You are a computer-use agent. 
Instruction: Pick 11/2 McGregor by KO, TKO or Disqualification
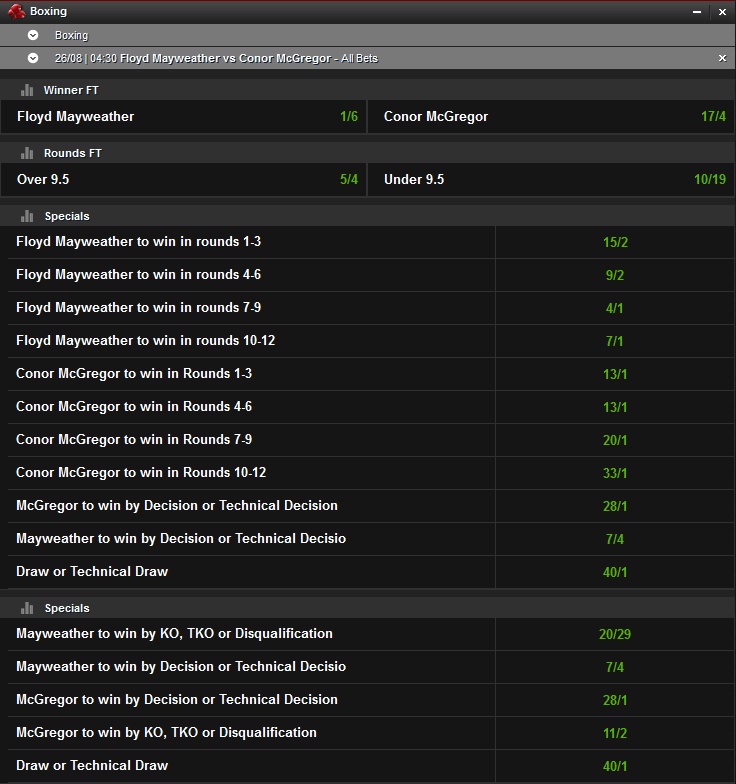(x=615, y=733)
